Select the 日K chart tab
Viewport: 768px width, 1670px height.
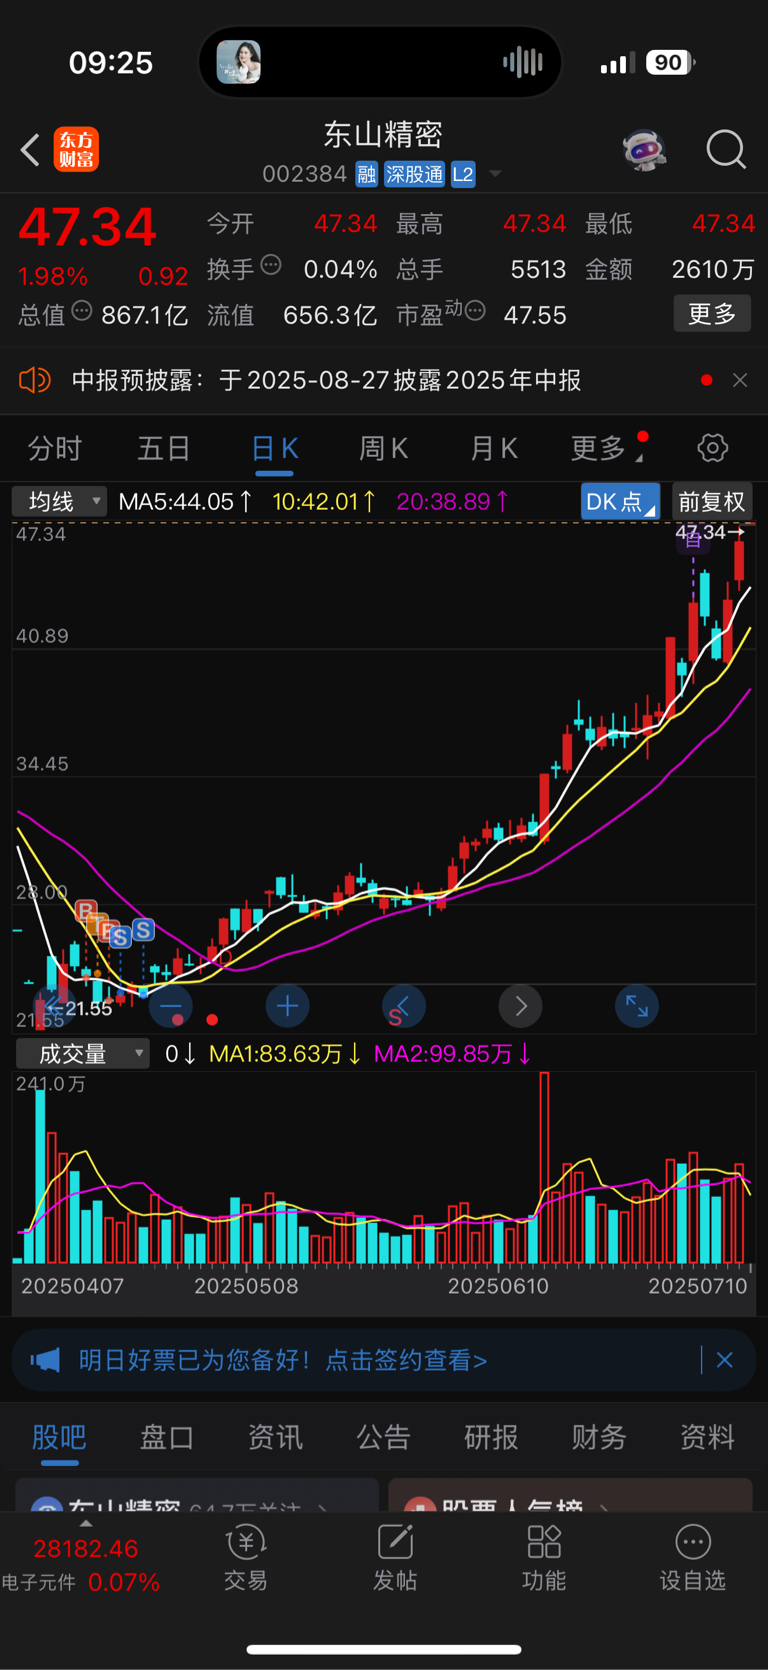(274, 449)
